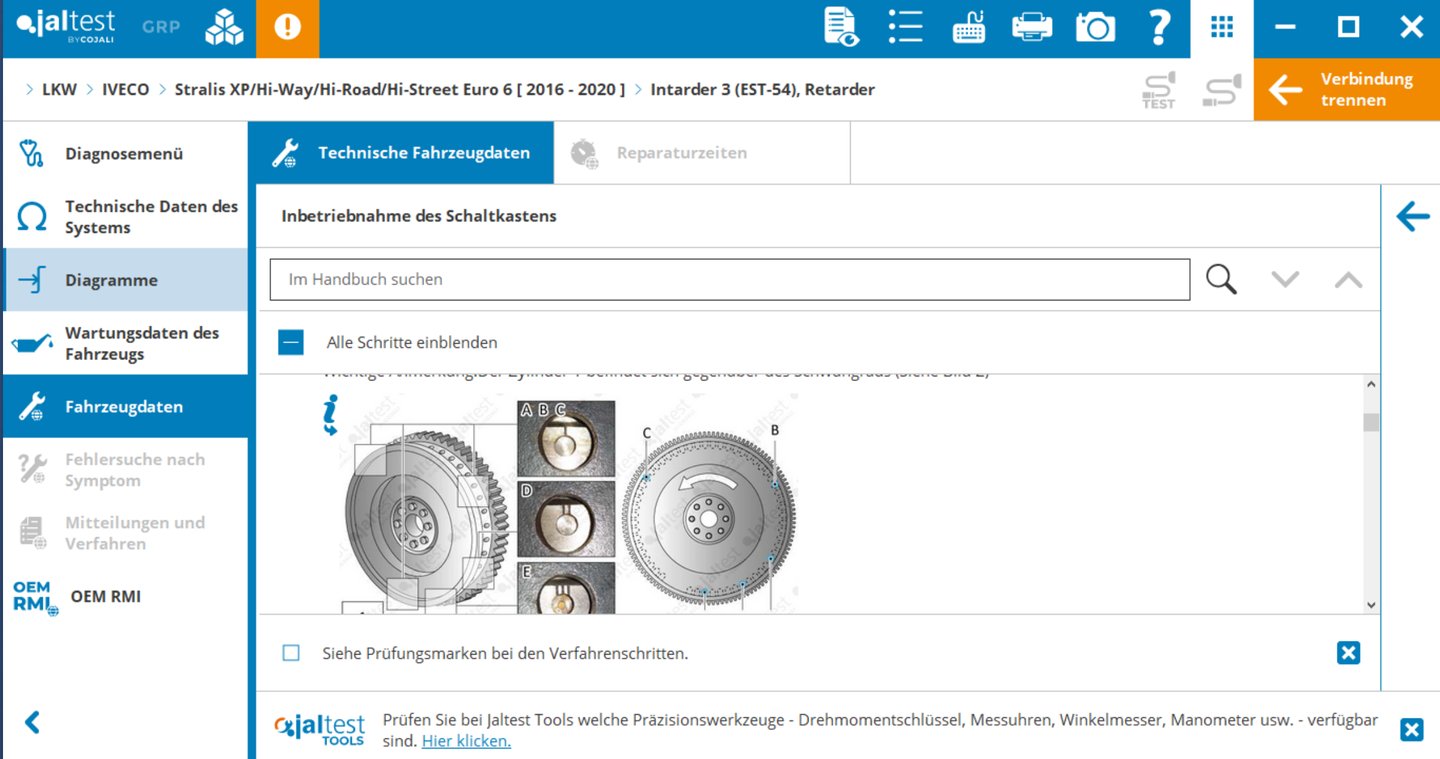
Task: Open Diagramme in the sidebar
Action: 125,280
